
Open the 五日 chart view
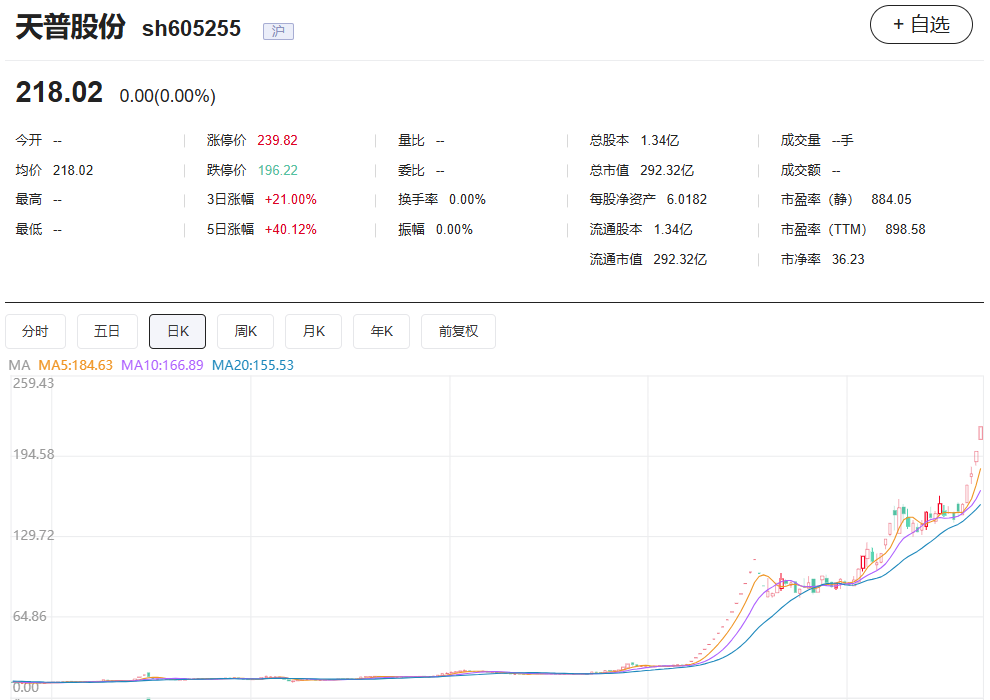(107, 331)
